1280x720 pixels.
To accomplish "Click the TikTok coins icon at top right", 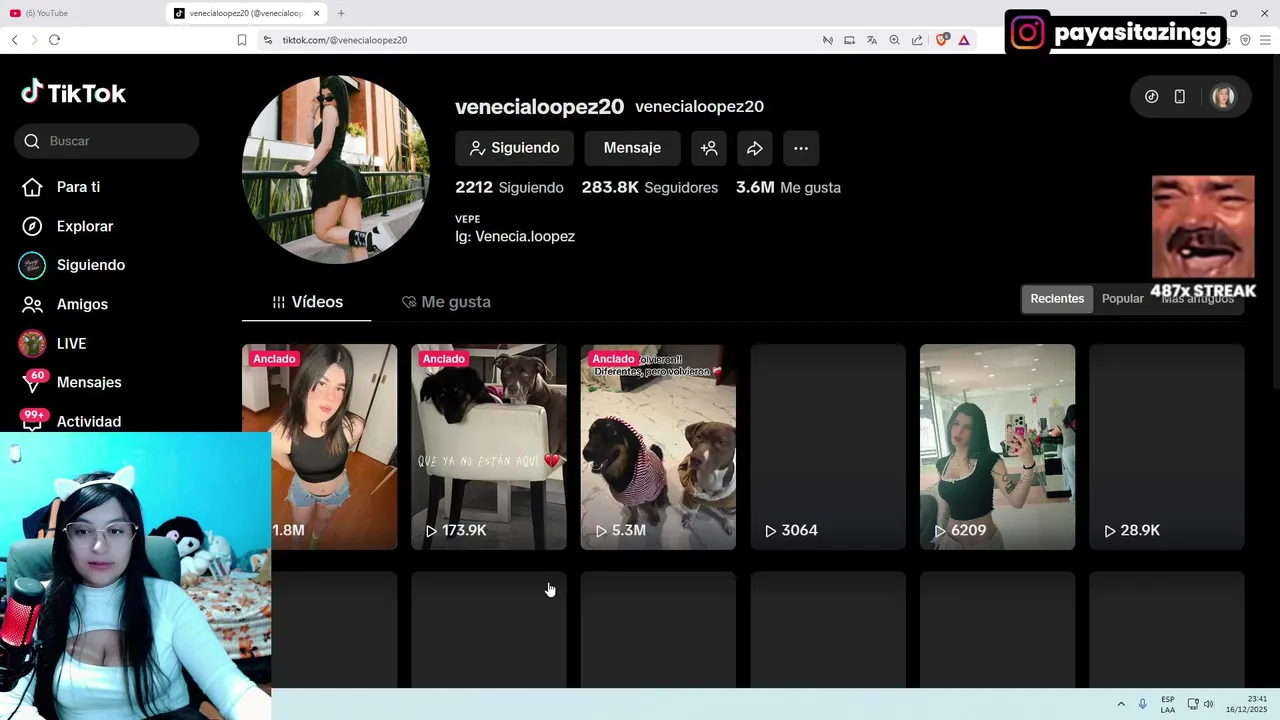I will pos(1152,97).
